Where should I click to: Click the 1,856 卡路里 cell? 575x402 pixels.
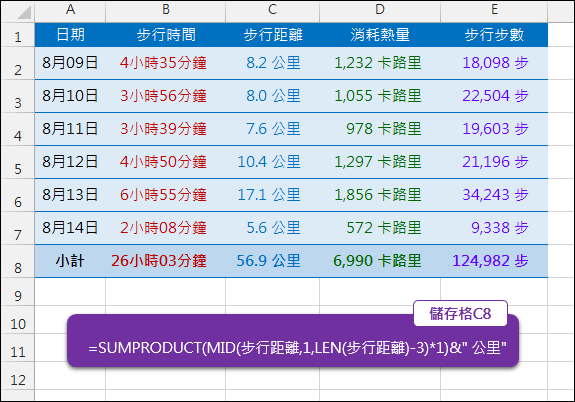point(380,195)
